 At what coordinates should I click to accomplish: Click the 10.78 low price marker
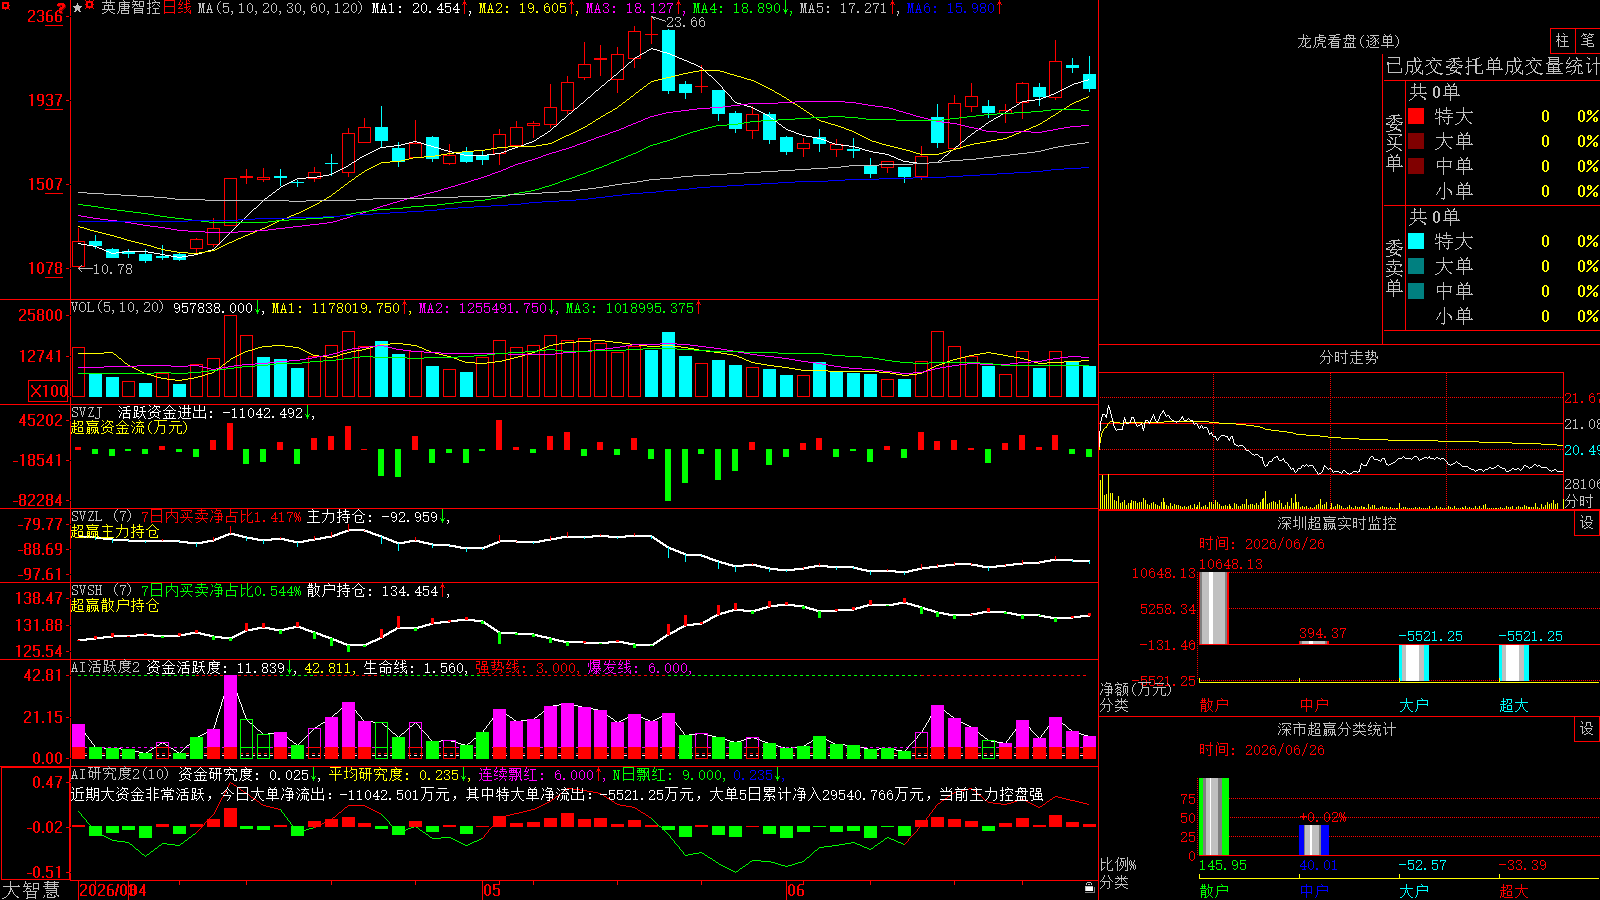(x=112, y=269)
